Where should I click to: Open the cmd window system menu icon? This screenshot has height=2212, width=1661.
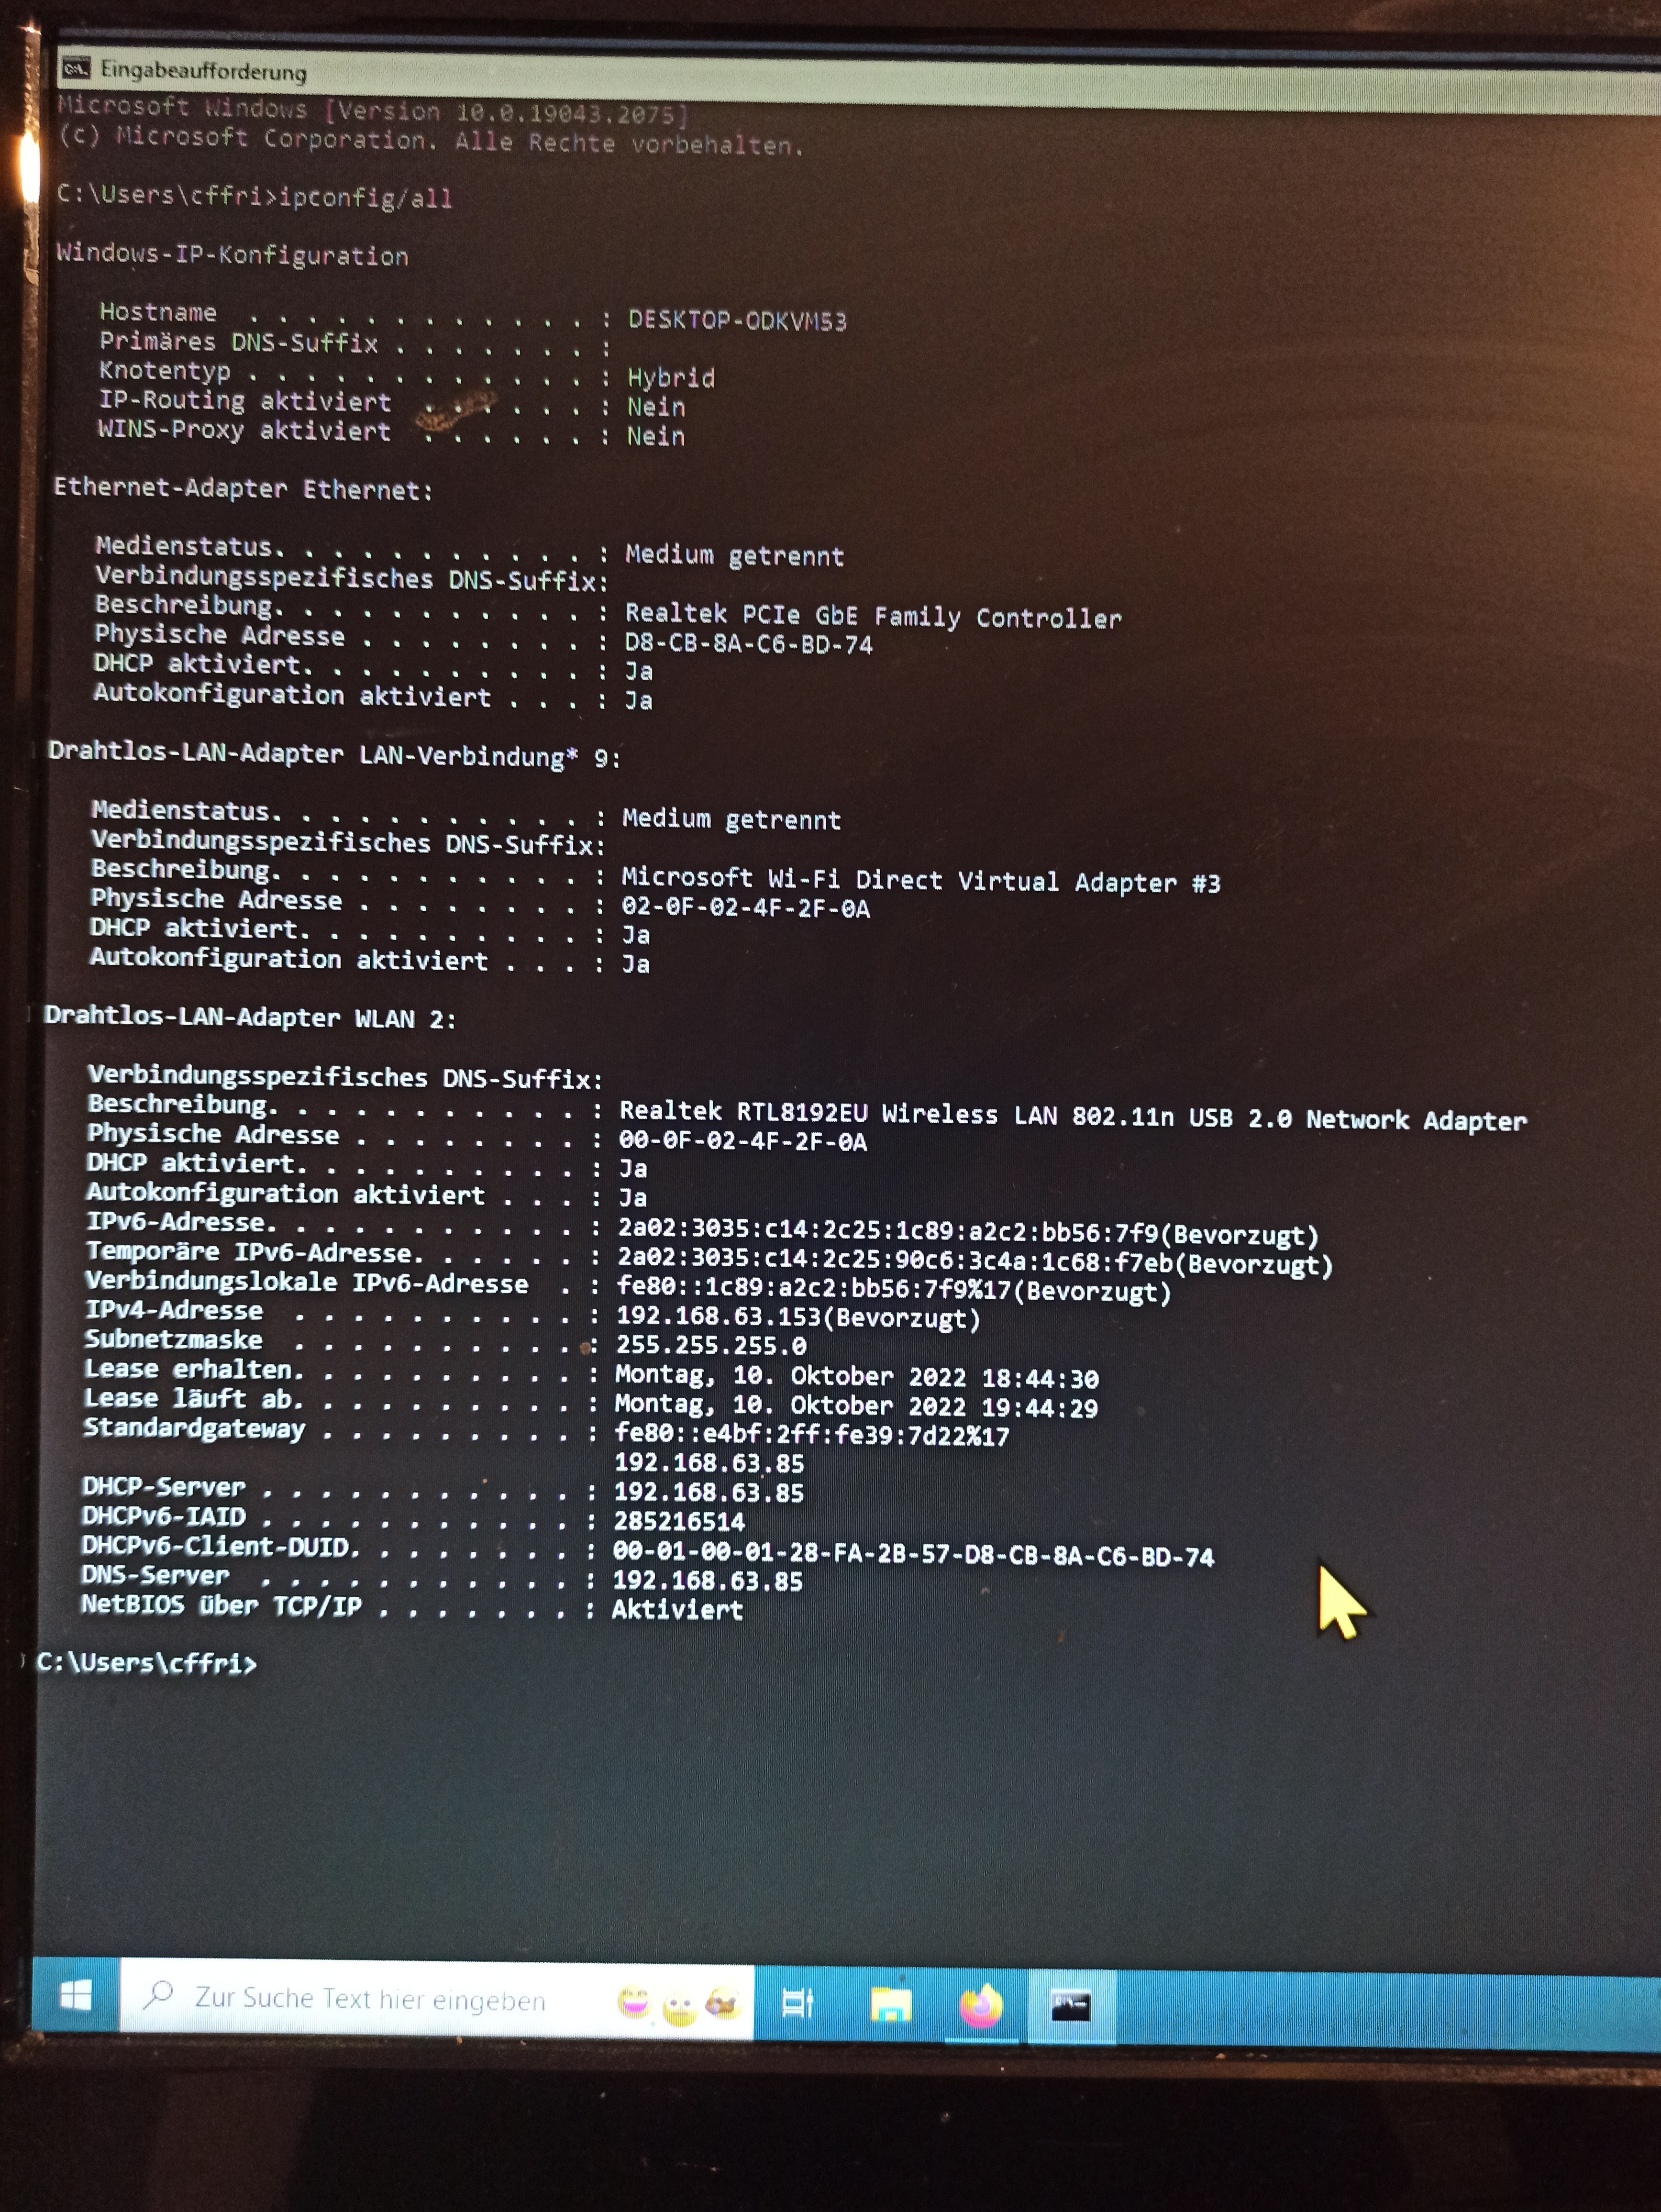tap(76, 68)
